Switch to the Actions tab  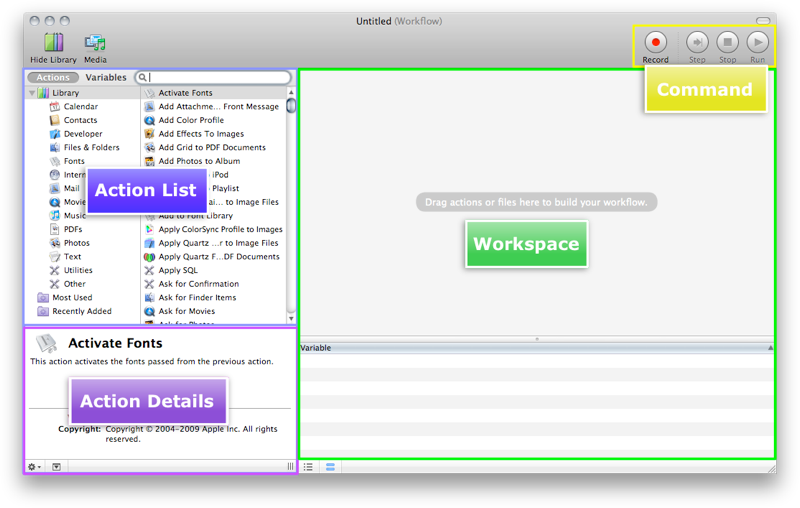(x=53, y=78)
